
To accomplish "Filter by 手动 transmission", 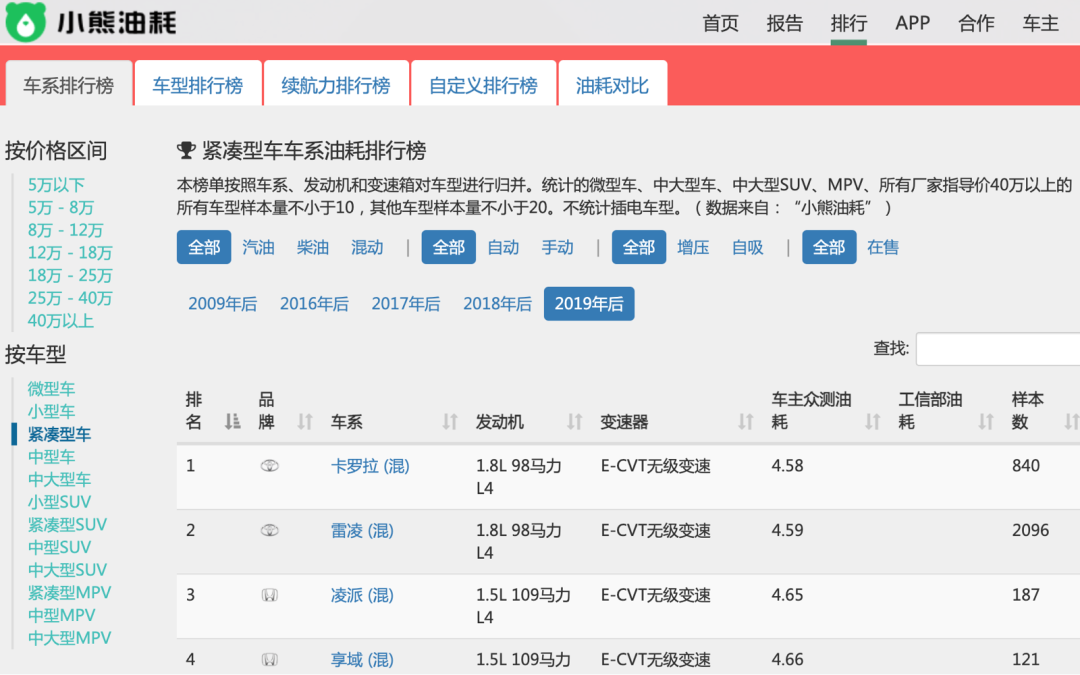I will tap(557, 247).
